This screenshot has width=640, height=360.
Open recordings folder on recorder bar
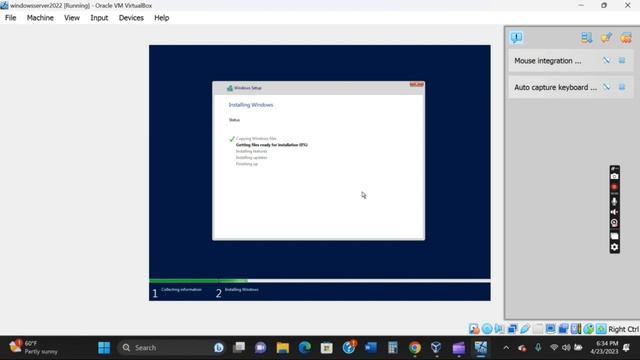[x=614, y=236]
